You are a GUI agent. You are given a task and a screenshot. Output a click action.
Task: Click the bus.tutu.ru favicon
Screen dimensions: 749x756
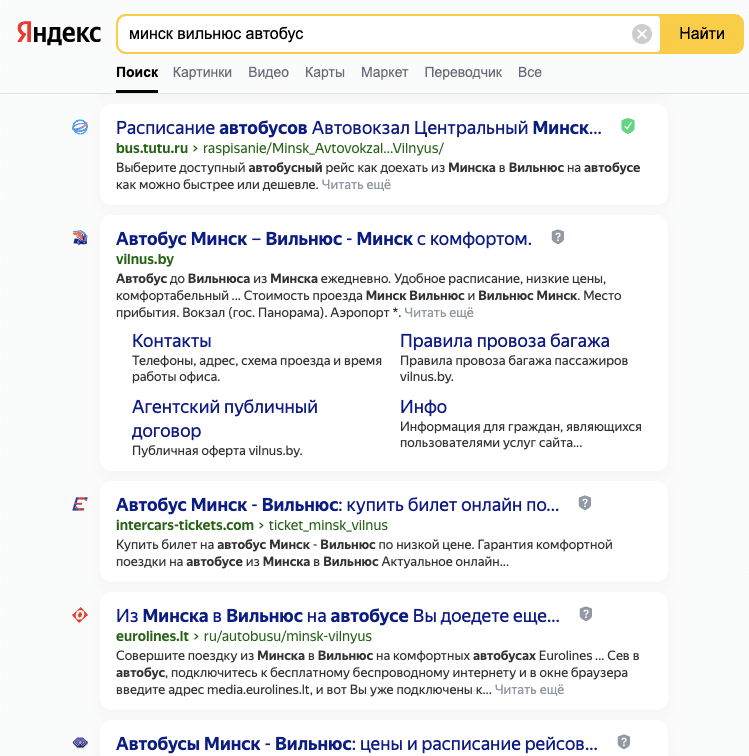point(80,127)
